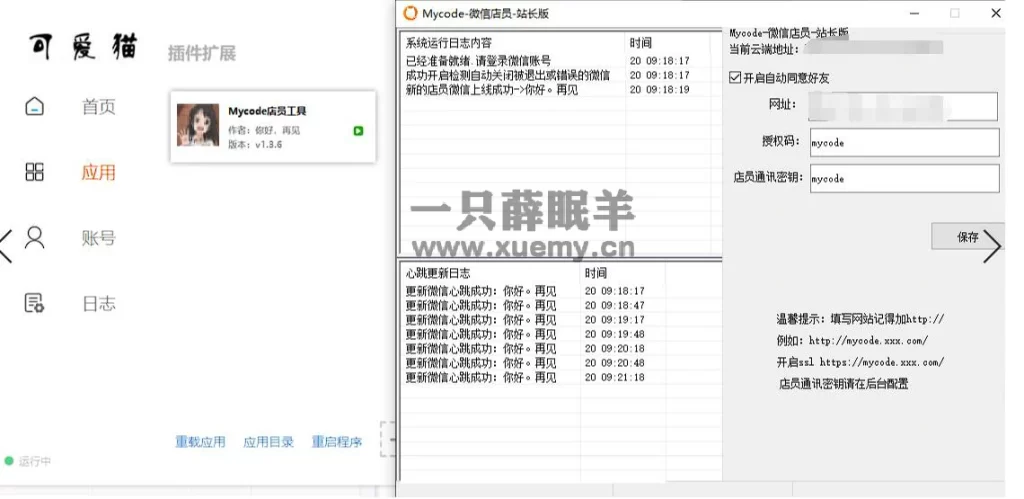The image size is (1024, 499).
Task: Open the 日志 log section
Action: click(99, 304)
